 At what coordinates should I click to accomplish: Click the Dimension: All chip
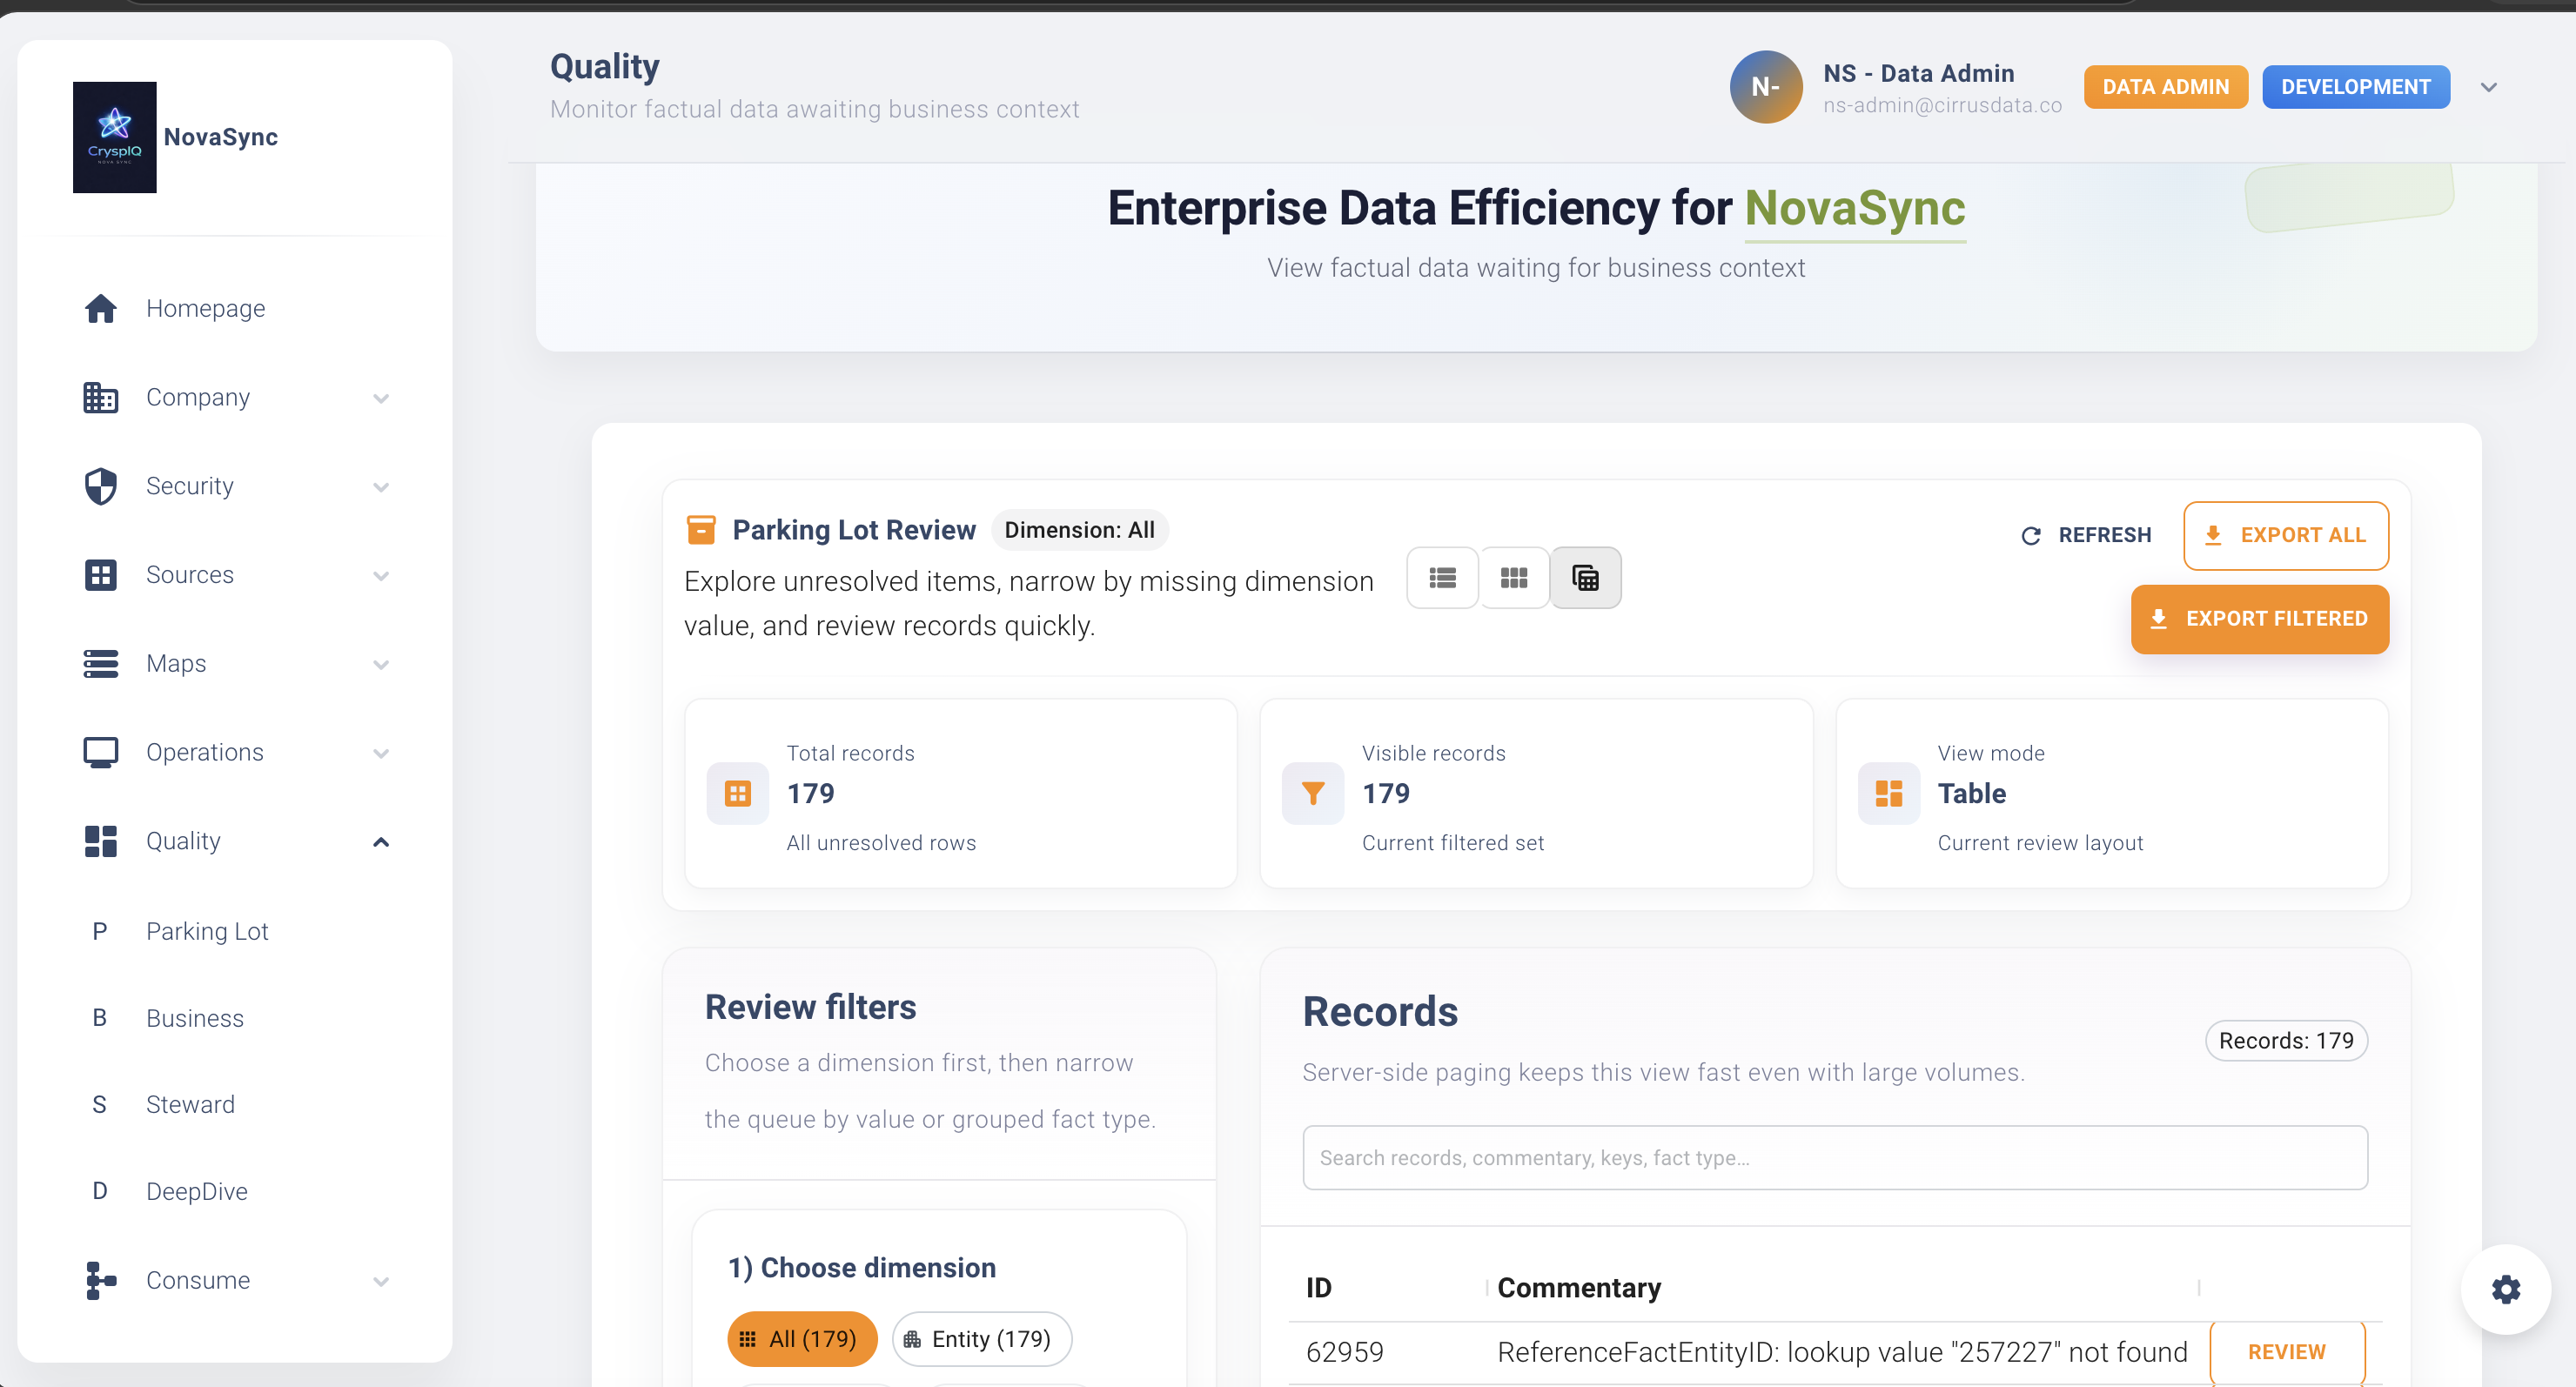[1080, 531]
